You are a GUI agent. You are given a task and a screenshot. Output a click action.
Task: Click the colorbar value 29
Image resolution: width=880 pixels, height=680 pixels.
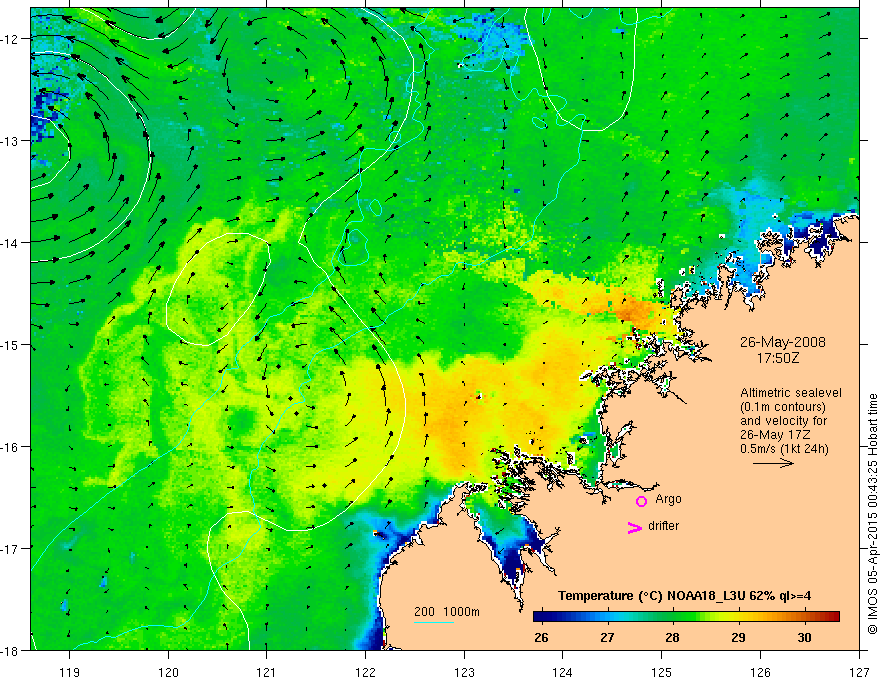(739, 637)
